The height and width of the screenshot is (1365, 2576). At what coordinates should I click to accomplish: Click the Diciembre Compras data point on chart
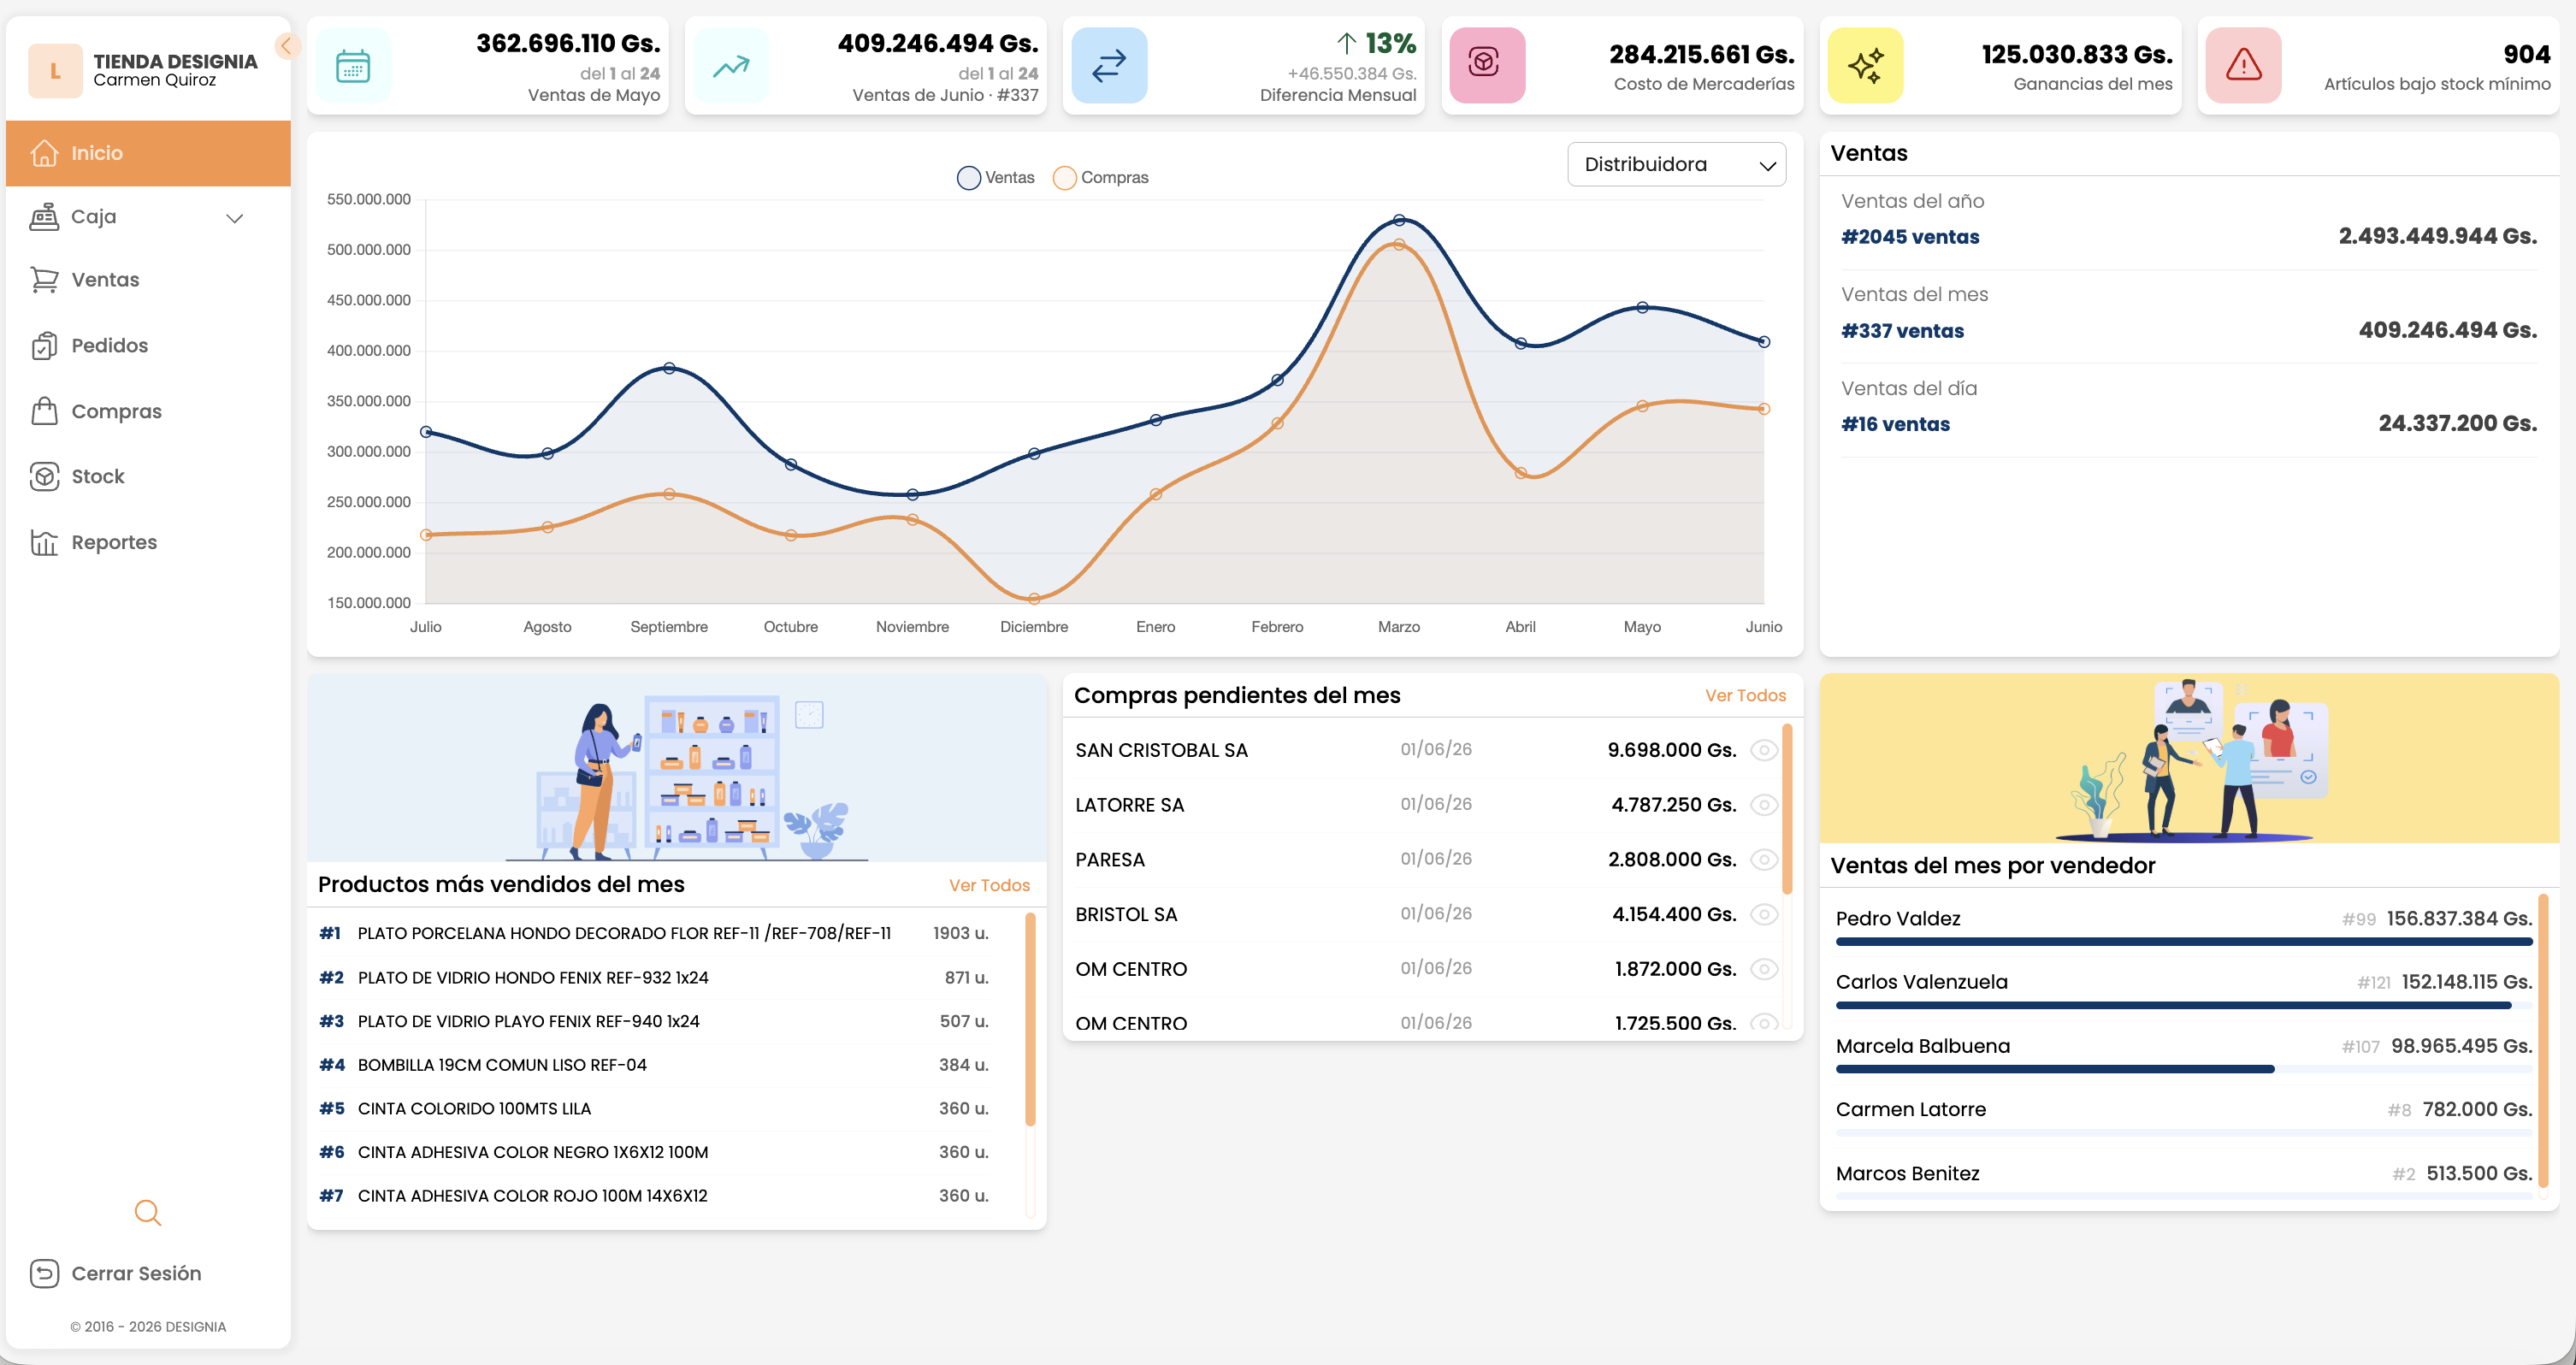(1034, 599)
